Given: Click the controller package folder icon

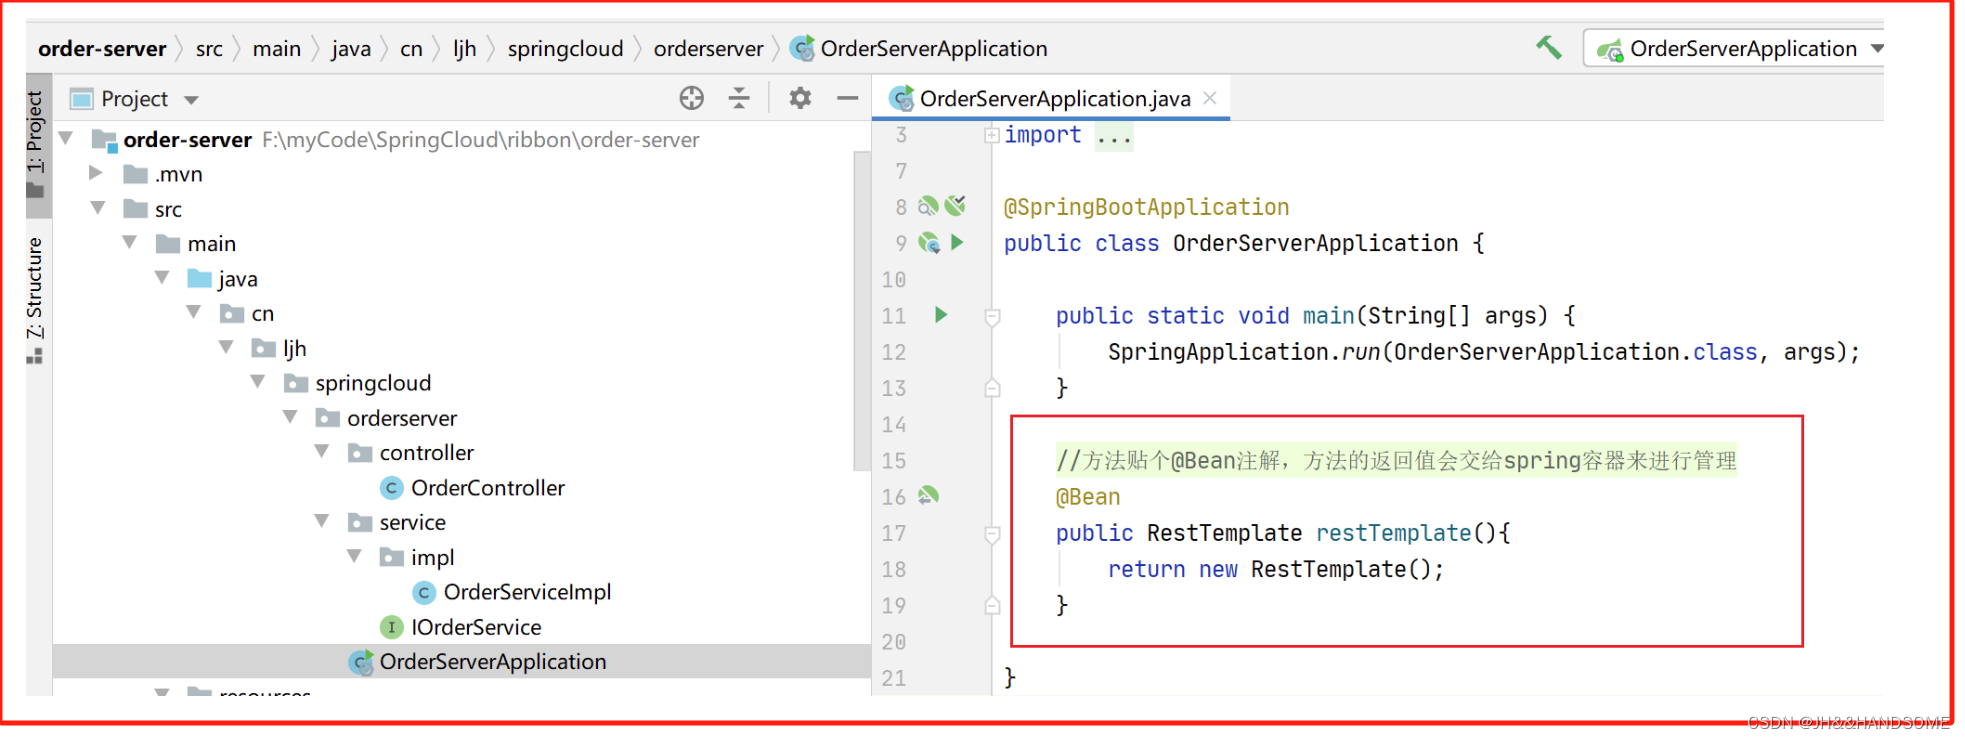Looking at the screenshot, I should pos(360,453).
